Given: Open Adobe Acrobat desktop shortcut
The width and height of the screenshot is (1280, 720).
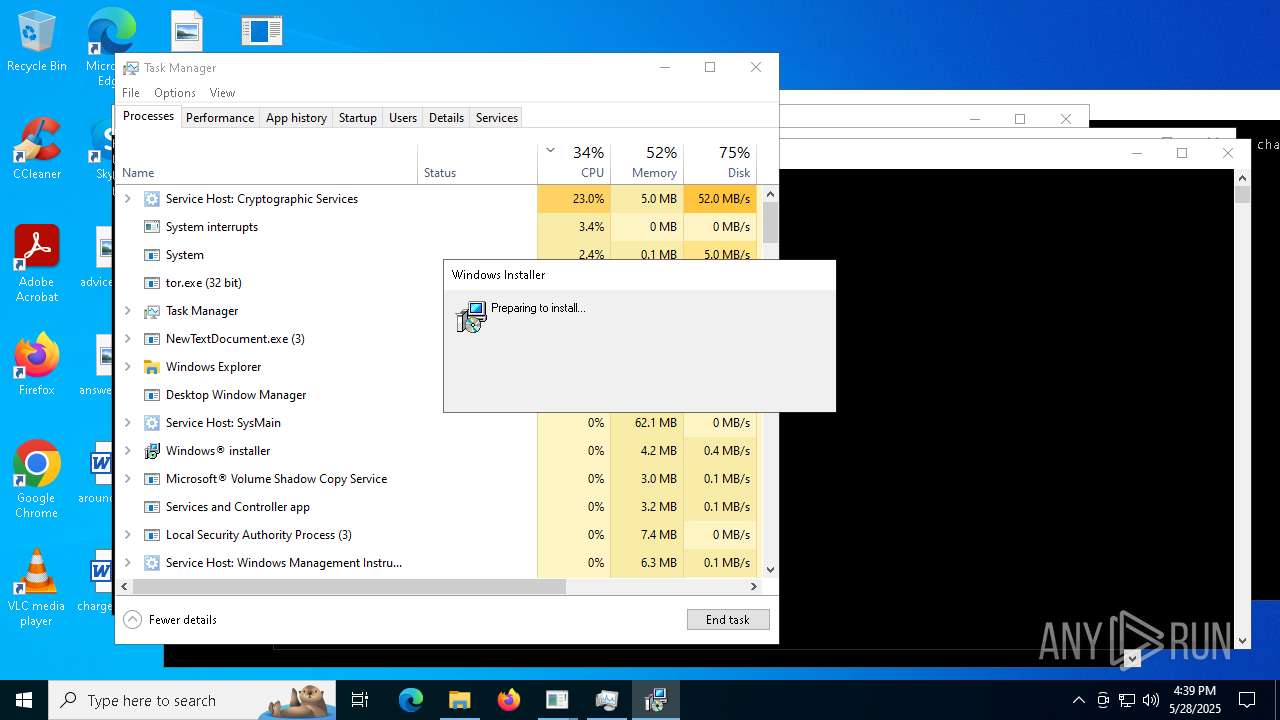Looking at the screenshot, I should click(x=37, y=264).
